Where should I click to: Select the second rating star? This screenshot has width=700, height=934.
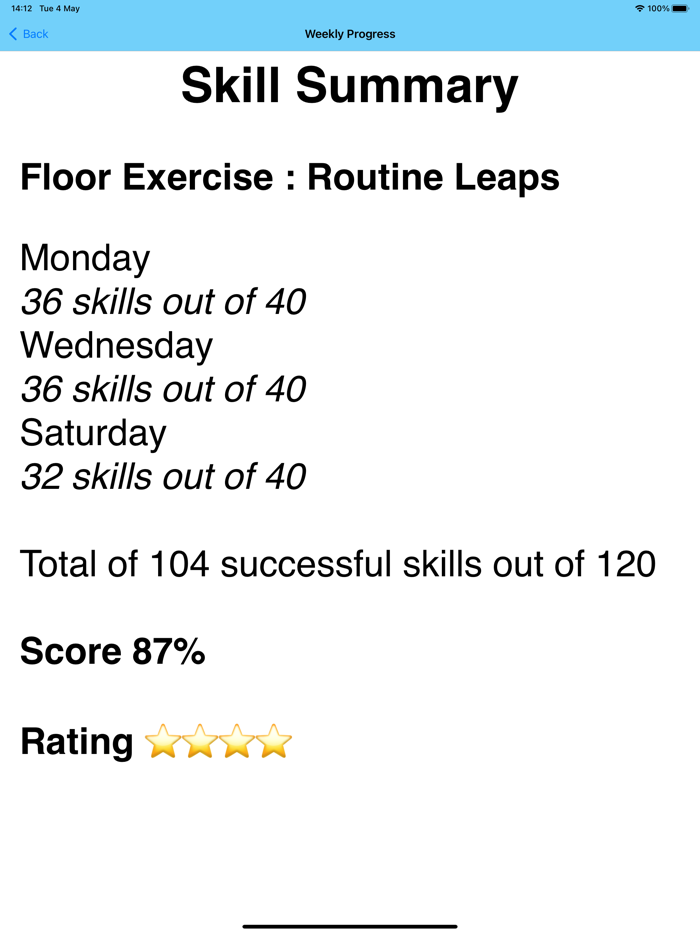200,742
